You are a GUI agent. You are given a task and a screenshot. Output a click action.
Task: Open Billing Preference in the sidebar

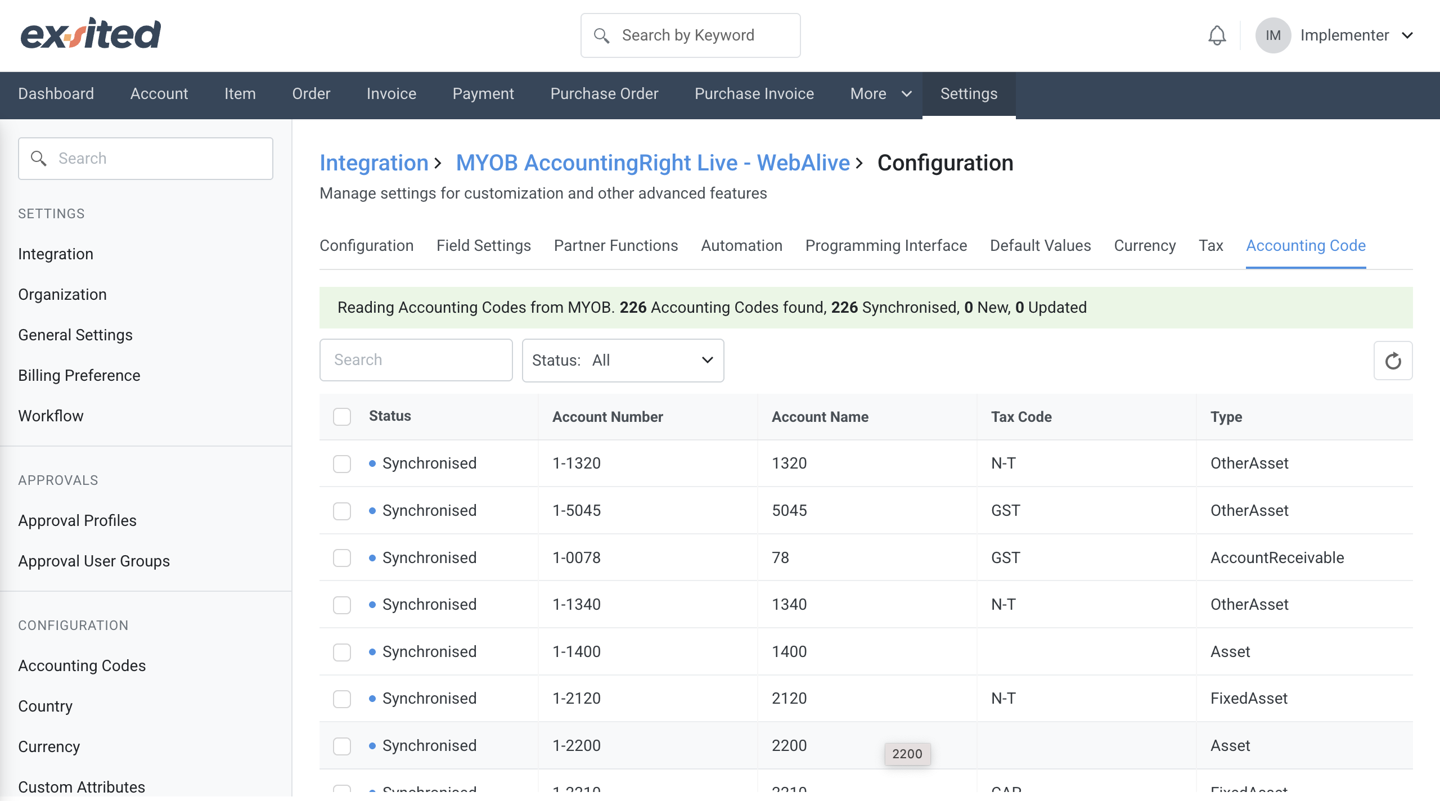(79, 376)
